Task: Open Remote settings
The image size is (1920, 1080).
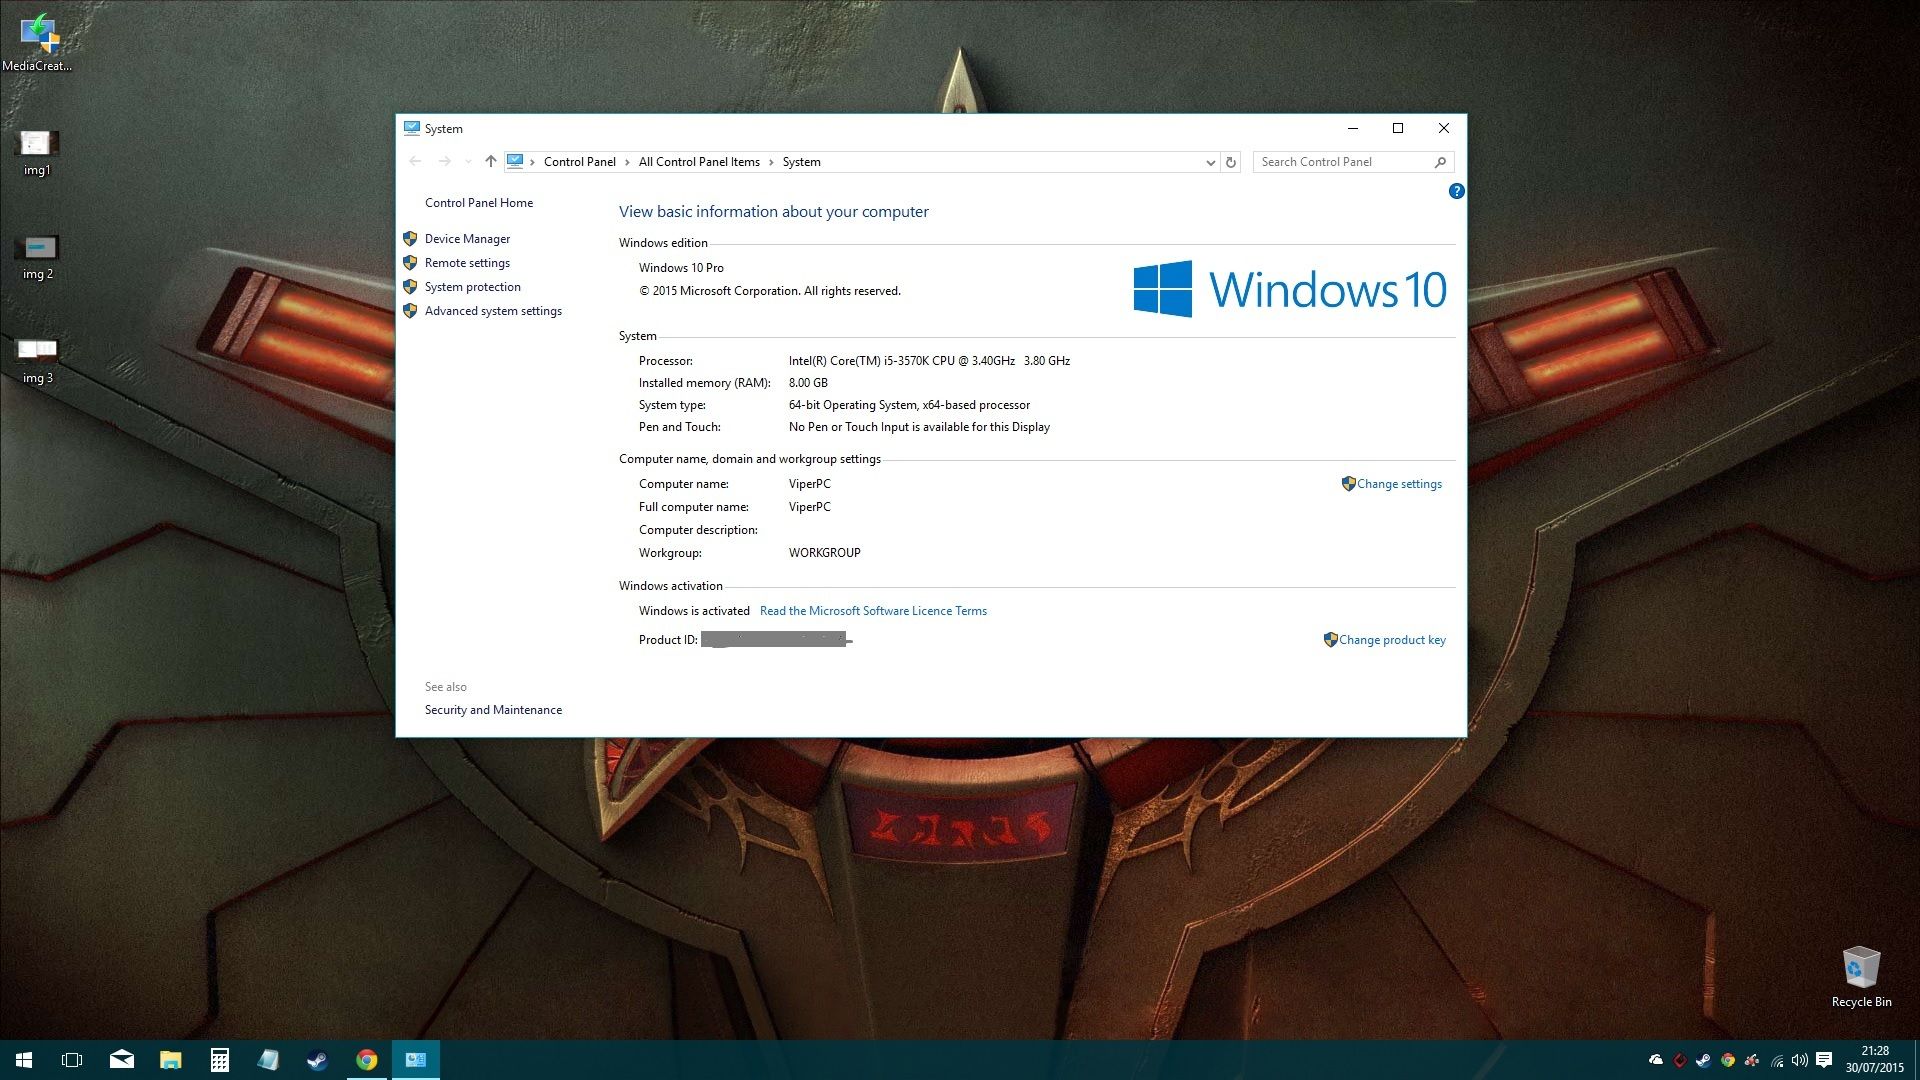Action: (467, 263)
